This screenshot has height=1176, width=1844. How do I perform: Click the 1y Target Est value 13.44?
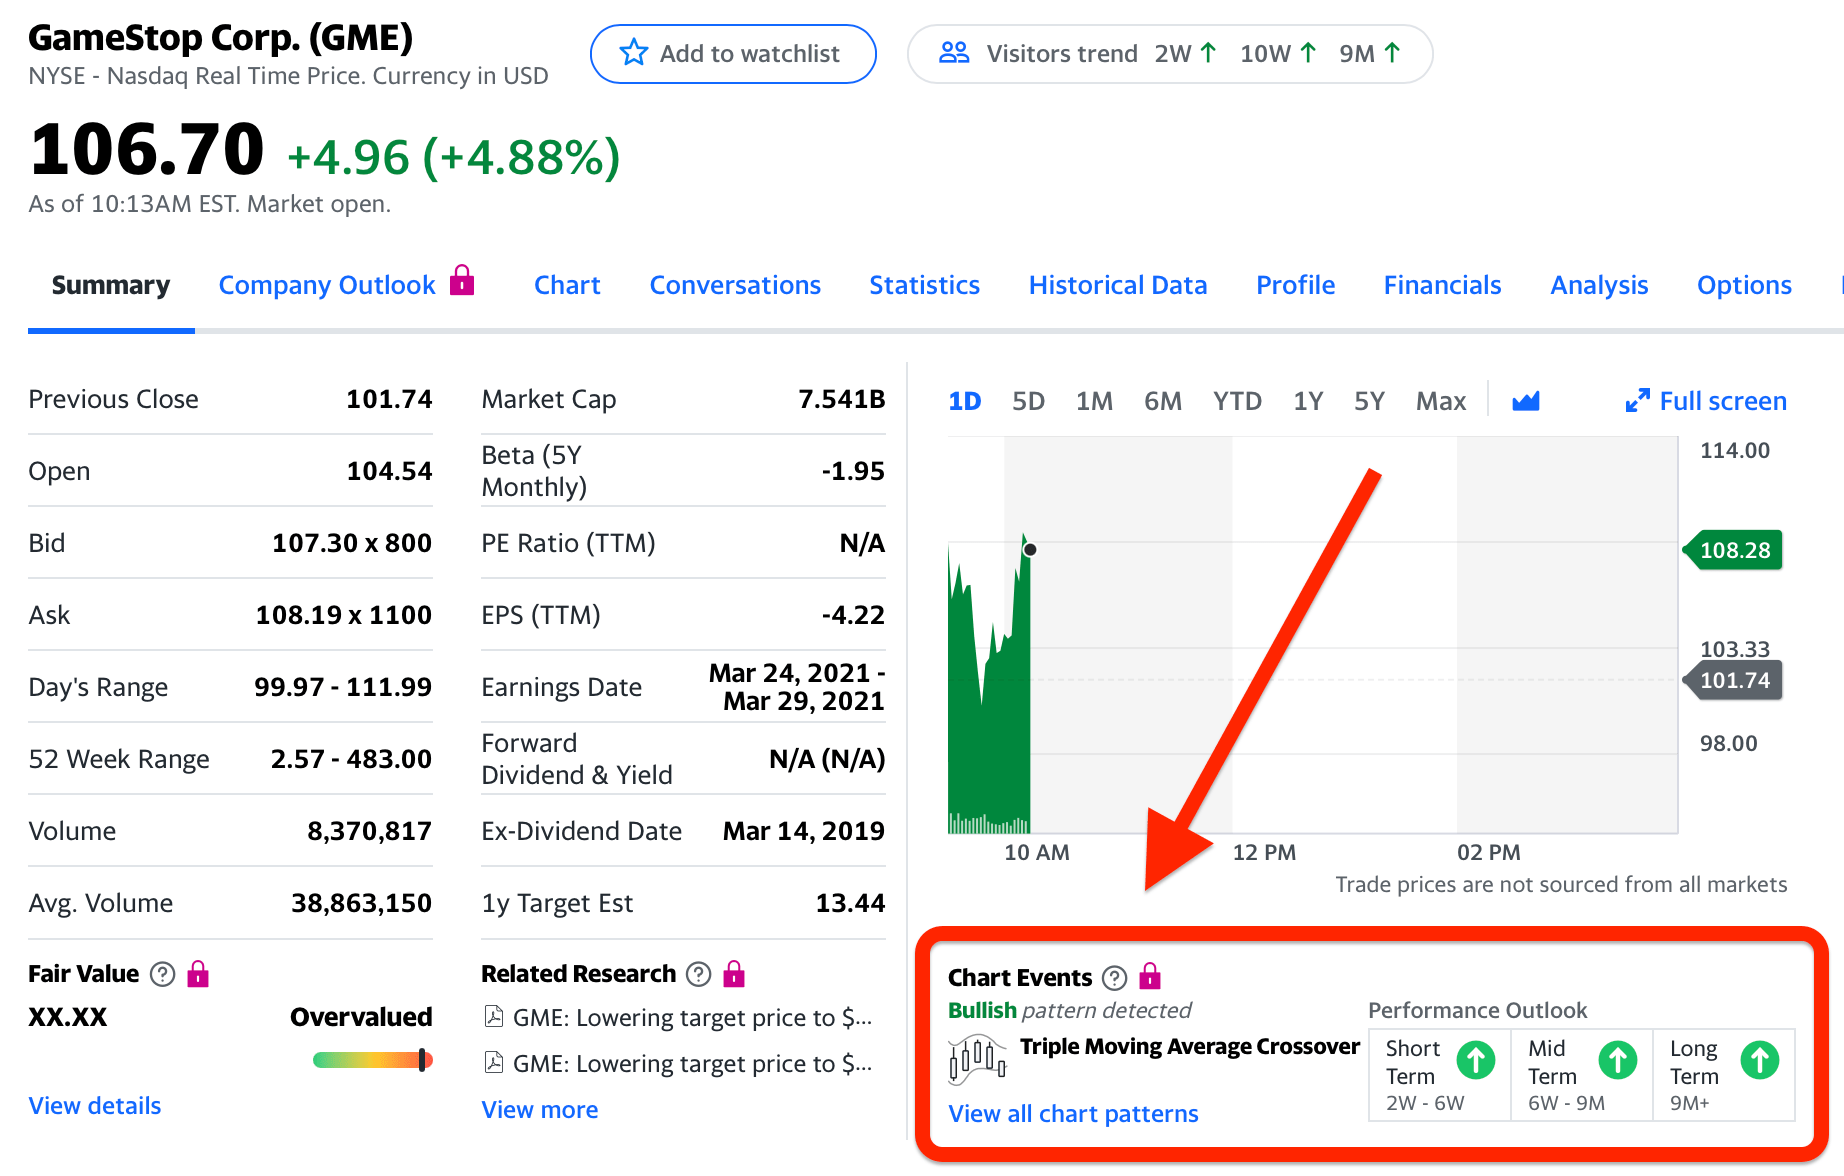point(850,904)
